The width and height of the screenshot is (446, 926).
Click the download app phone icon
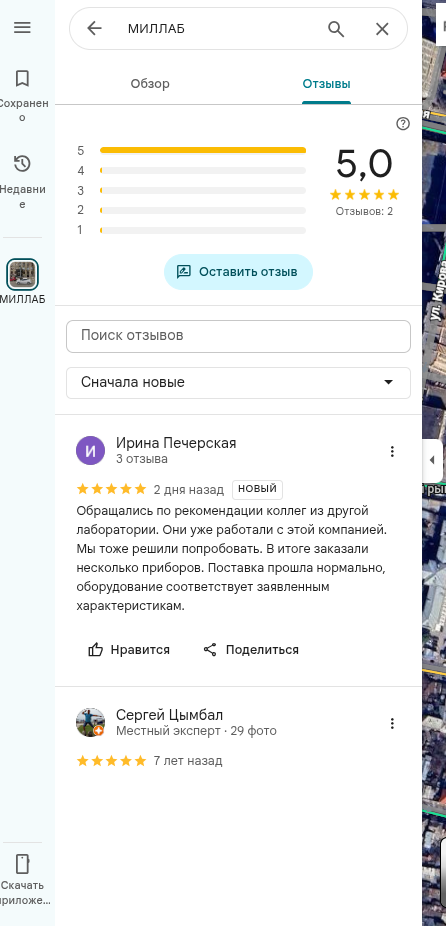point(22,863)
